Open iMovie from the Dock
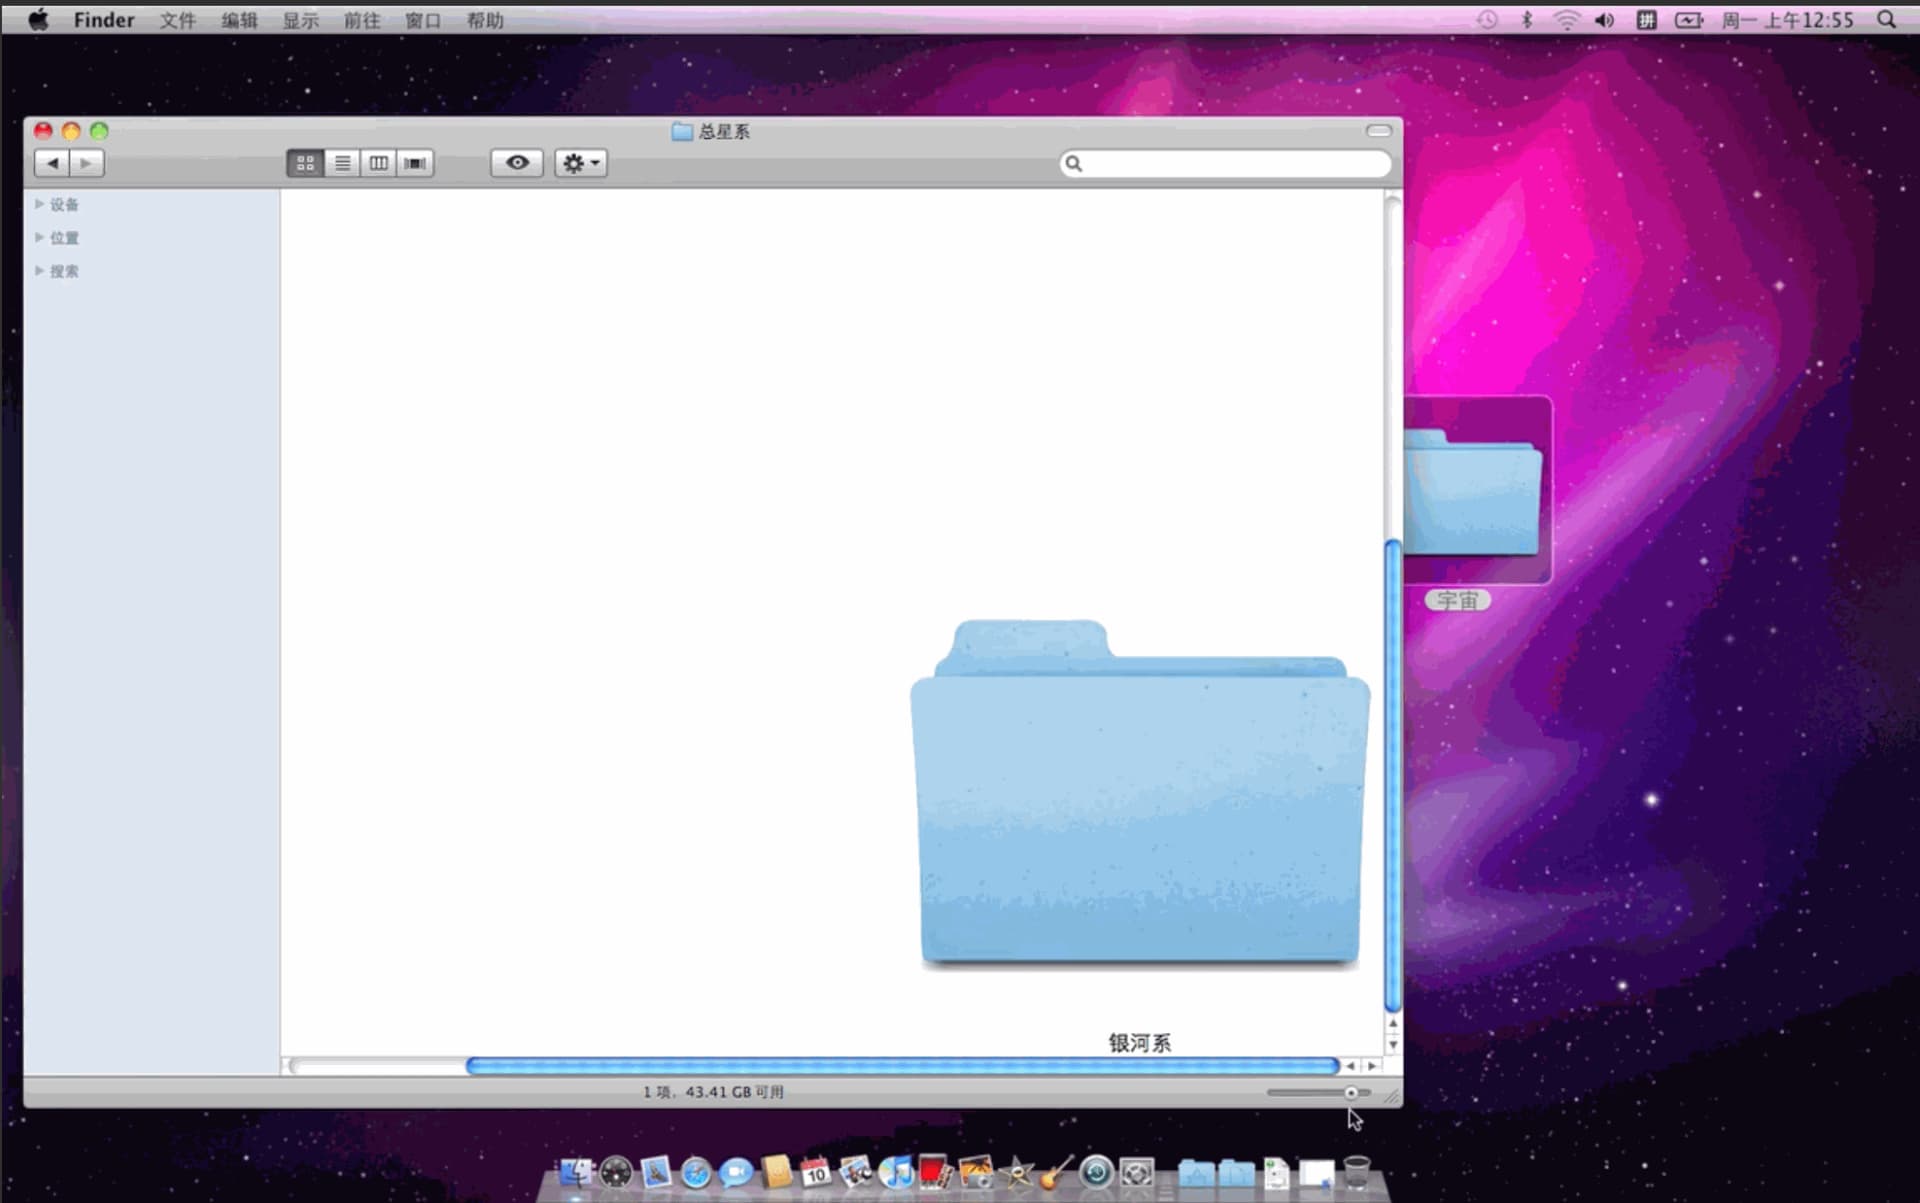The height and width of the screenshot is (1203, 1920). (x=1016, y=1172)
